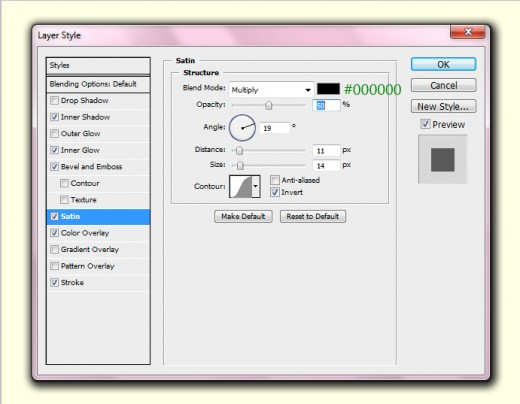Viewport: 520px width, 404px height.
Task: Open Bevel and Emboss settings label
Action: 91,167
